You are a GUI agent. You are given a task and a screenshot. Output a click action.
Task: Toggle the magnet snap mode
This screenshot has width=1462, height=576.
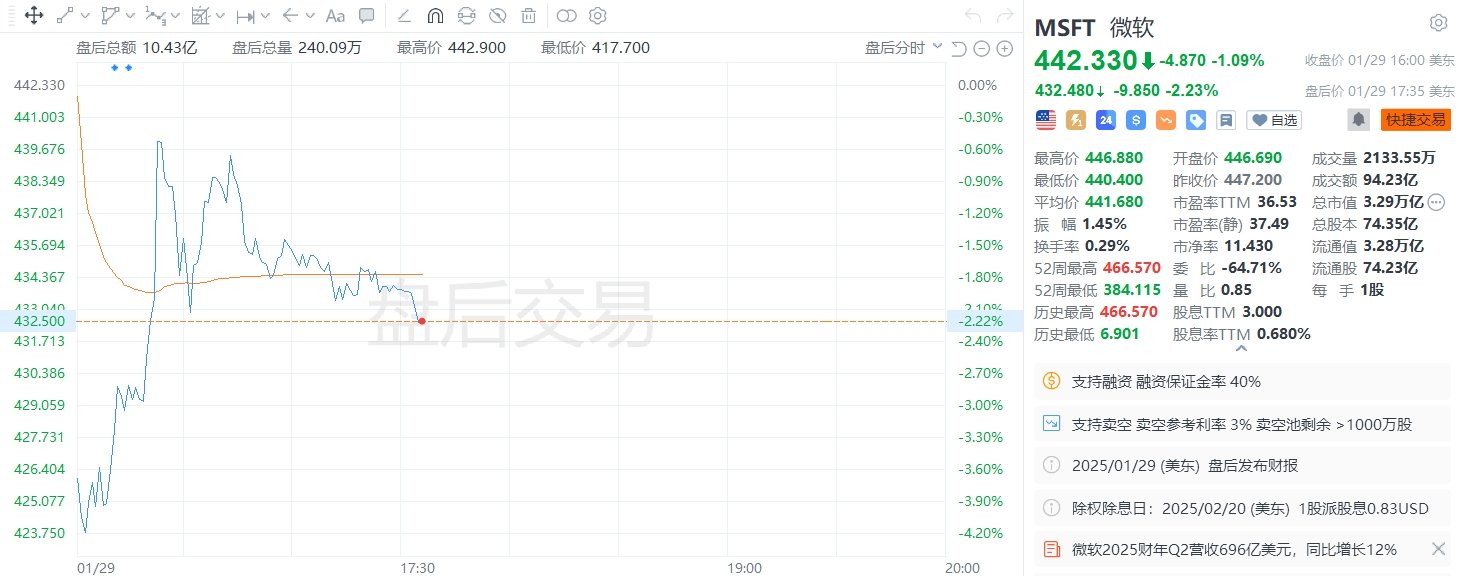coord(435,15)
